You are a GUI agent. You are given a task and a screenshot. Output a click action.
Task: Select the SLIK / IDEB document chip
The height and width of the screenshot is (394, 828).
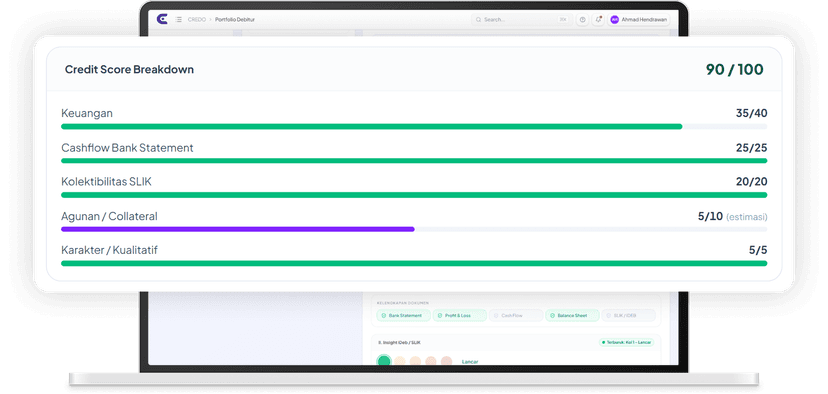tap(628, 315)
